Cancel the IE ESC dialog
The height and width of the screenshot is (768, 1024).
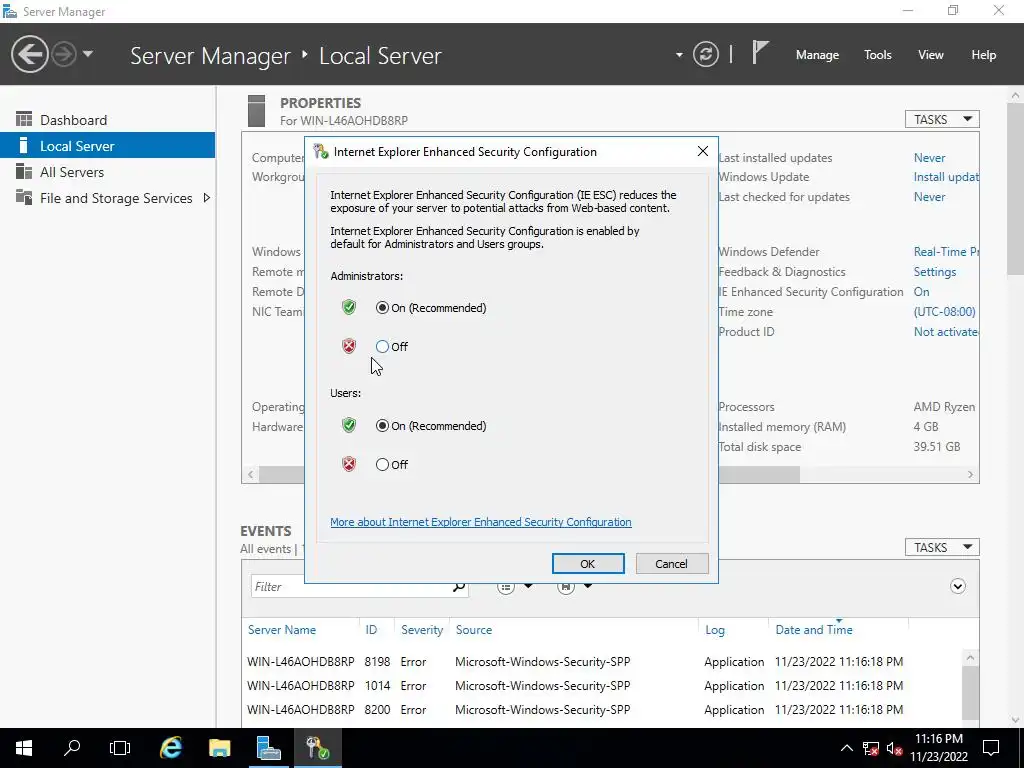pos(671,564)
